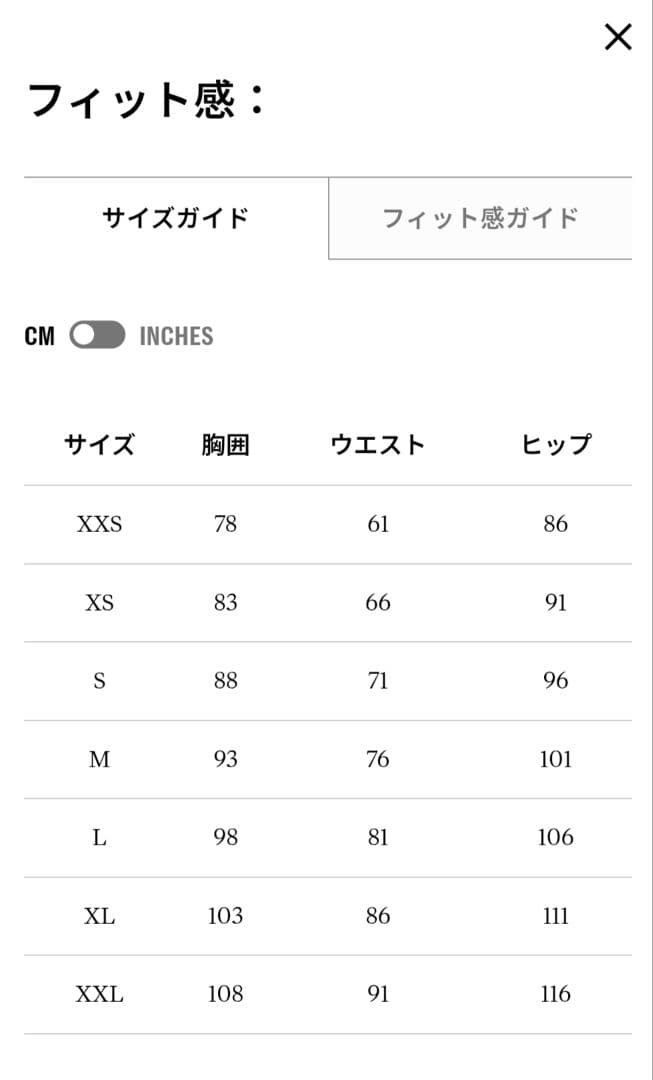Select the サイズガイド tab
The width and height of the screenshot is (653, 1080).
click(x=176, y=218)
